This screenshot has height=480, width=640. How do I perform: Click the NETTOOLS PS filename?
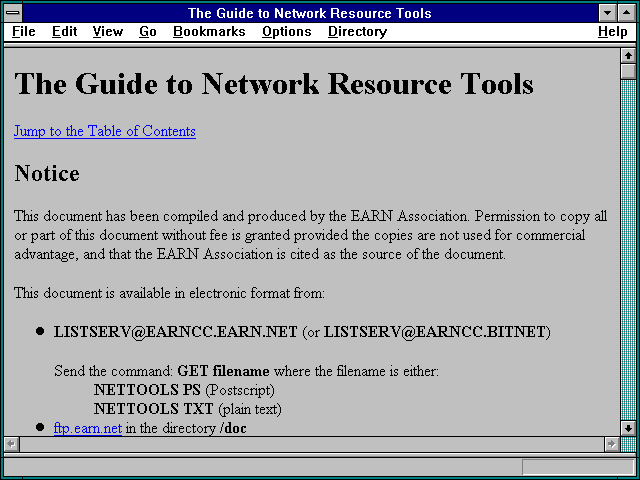tap(147, 390)
